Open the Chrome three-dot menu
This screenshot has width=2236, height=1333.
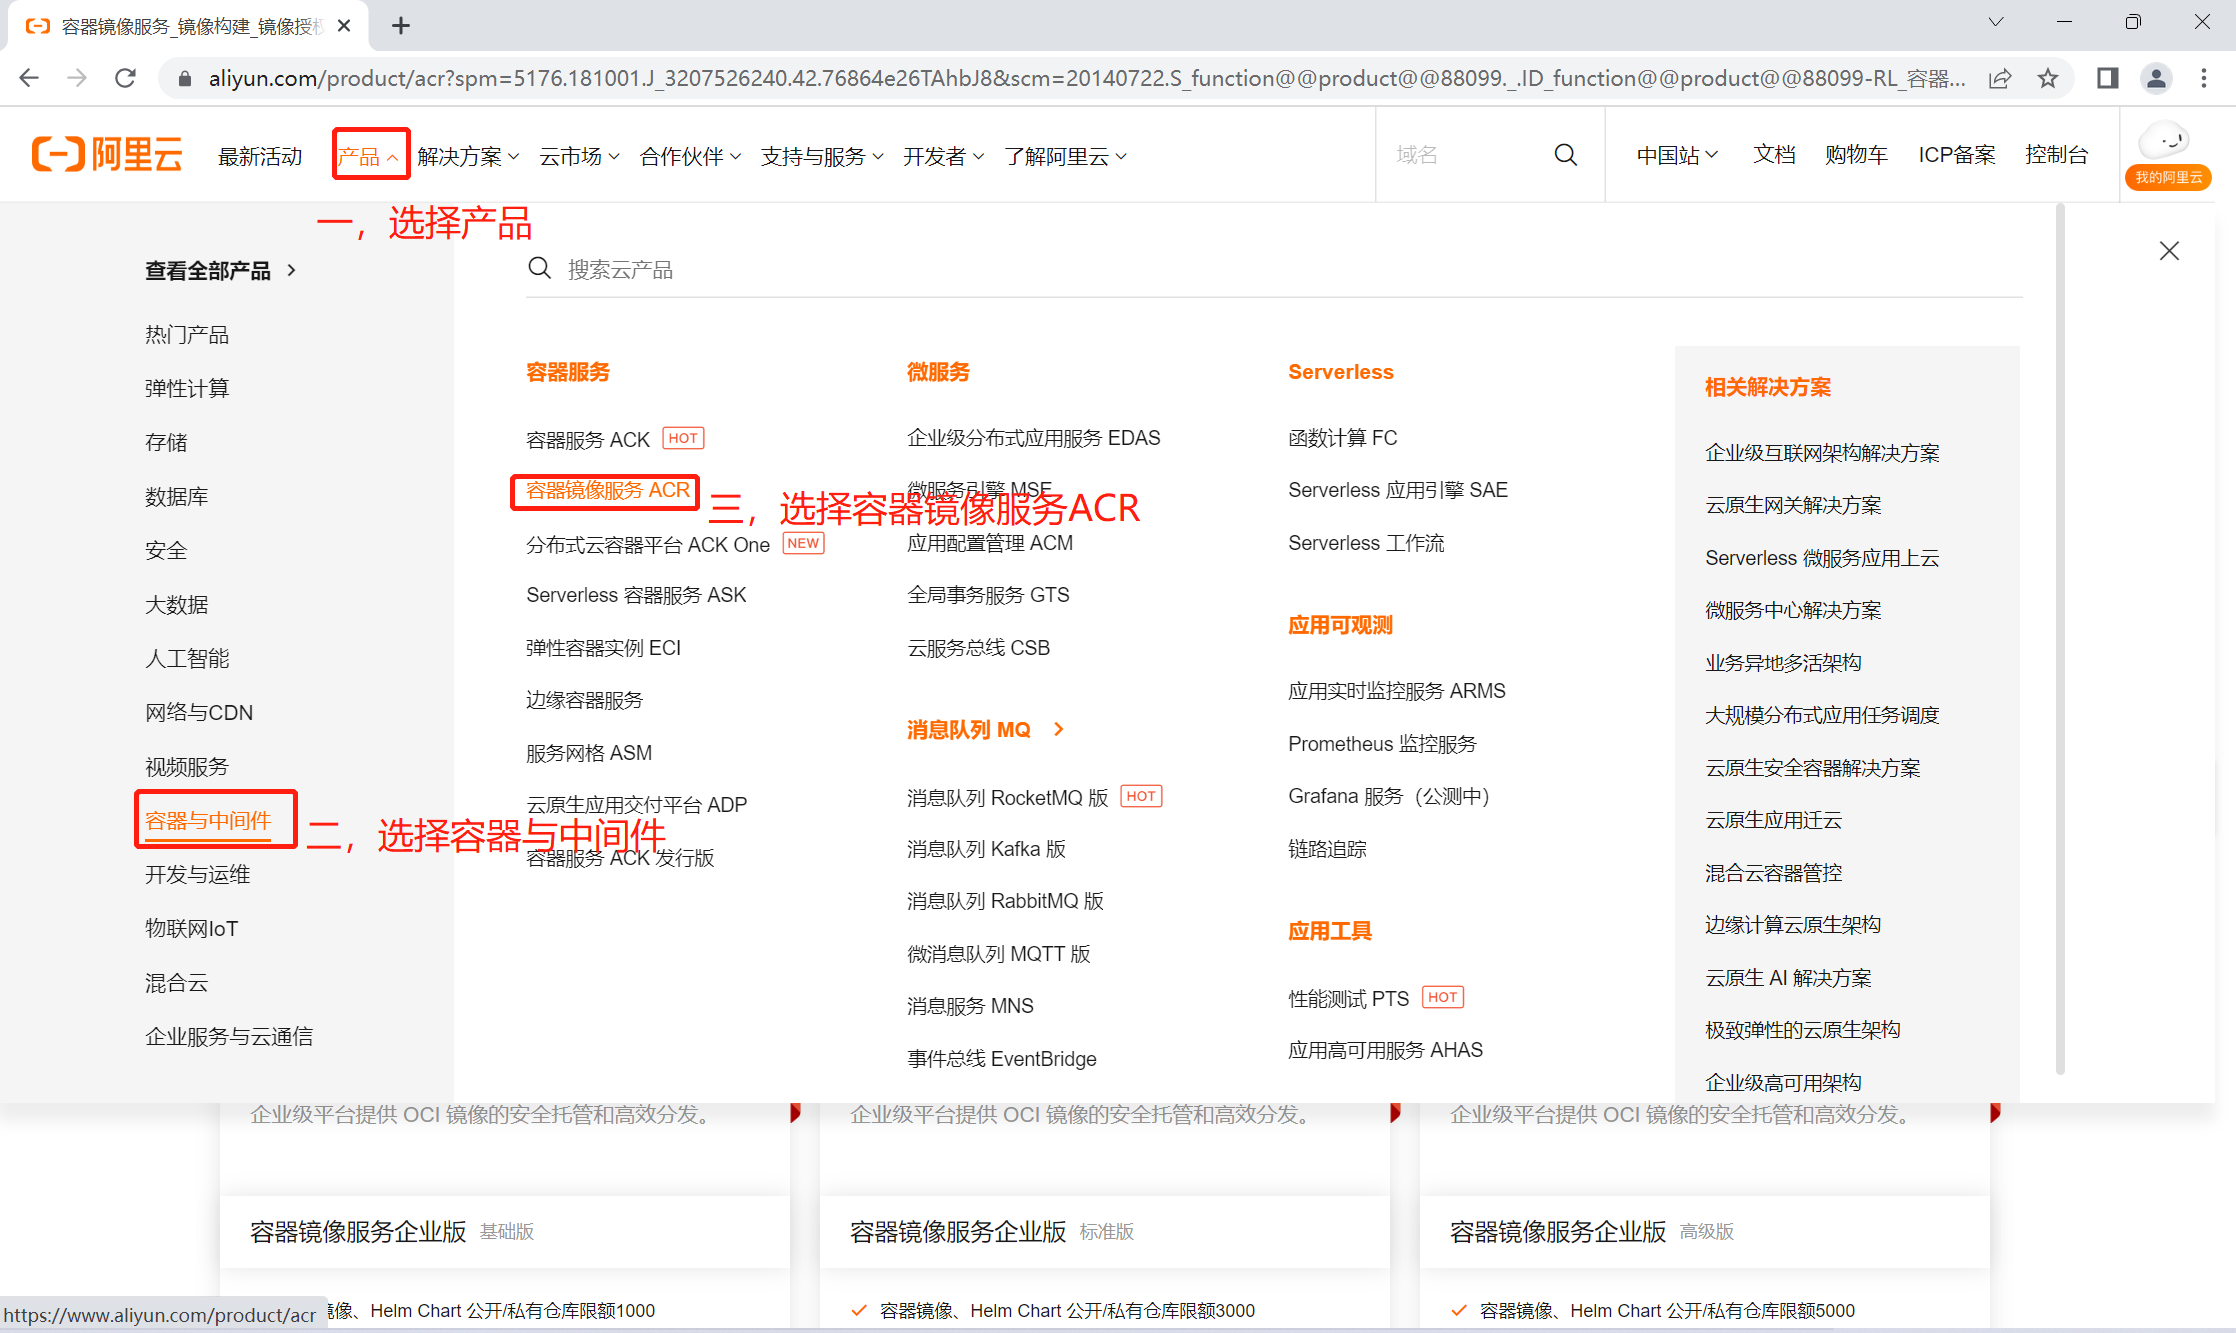(x=2204, y=78)
